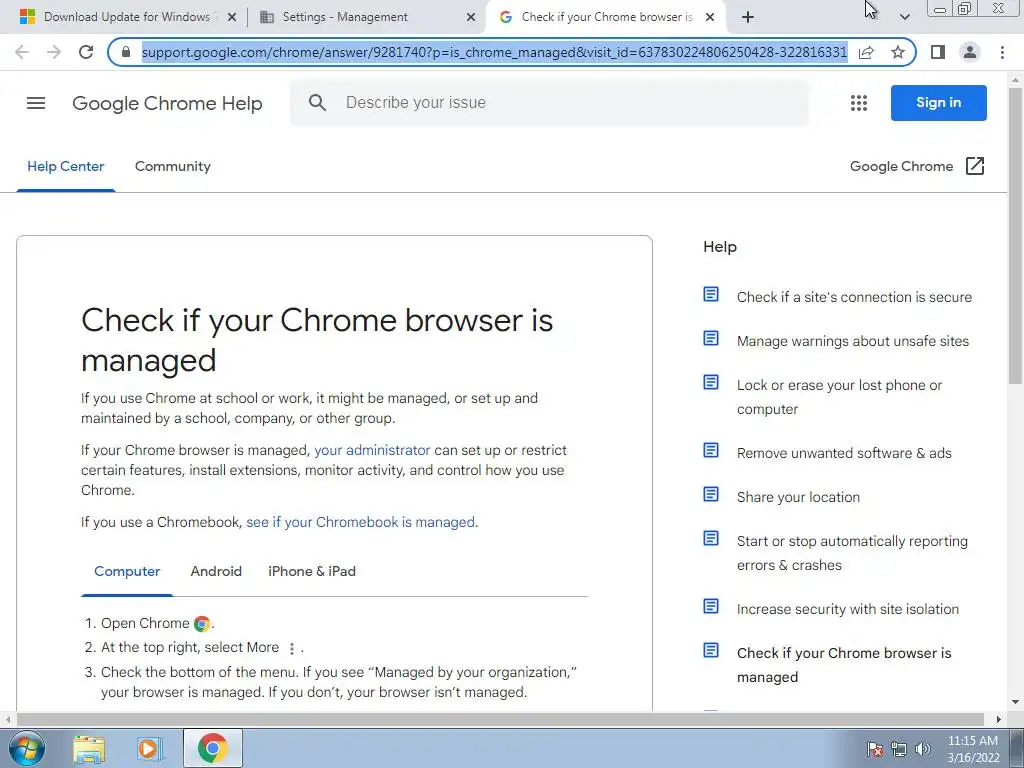
Task: Open 'see if your Chromebook is managed' link
Action: coord(360,522)
